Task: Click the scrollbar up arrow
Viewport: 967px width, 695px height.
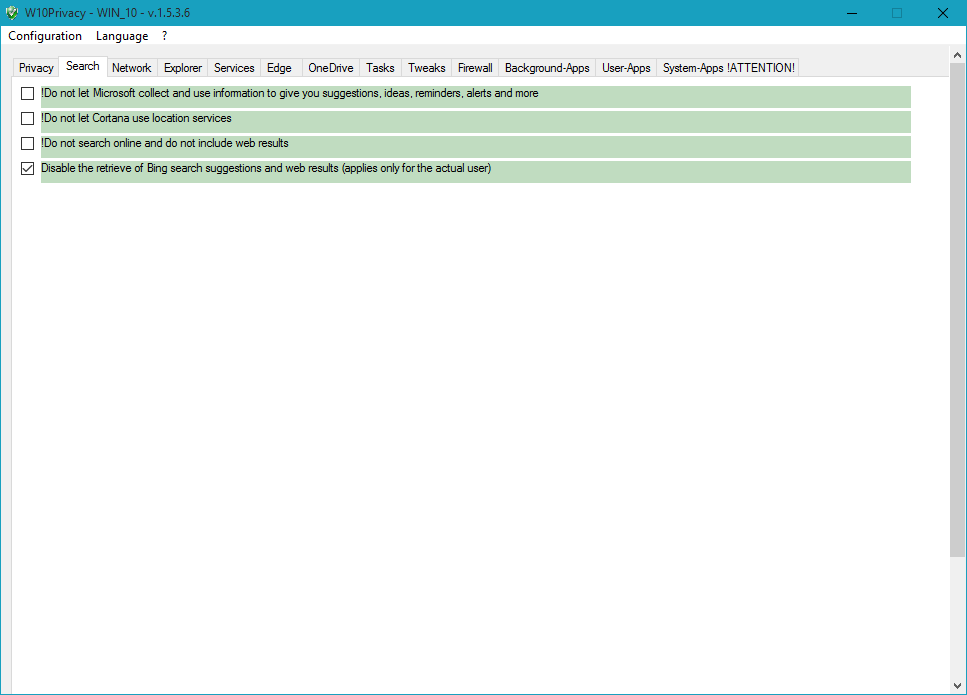Action: pyautogui.click(x=957, y=55)
